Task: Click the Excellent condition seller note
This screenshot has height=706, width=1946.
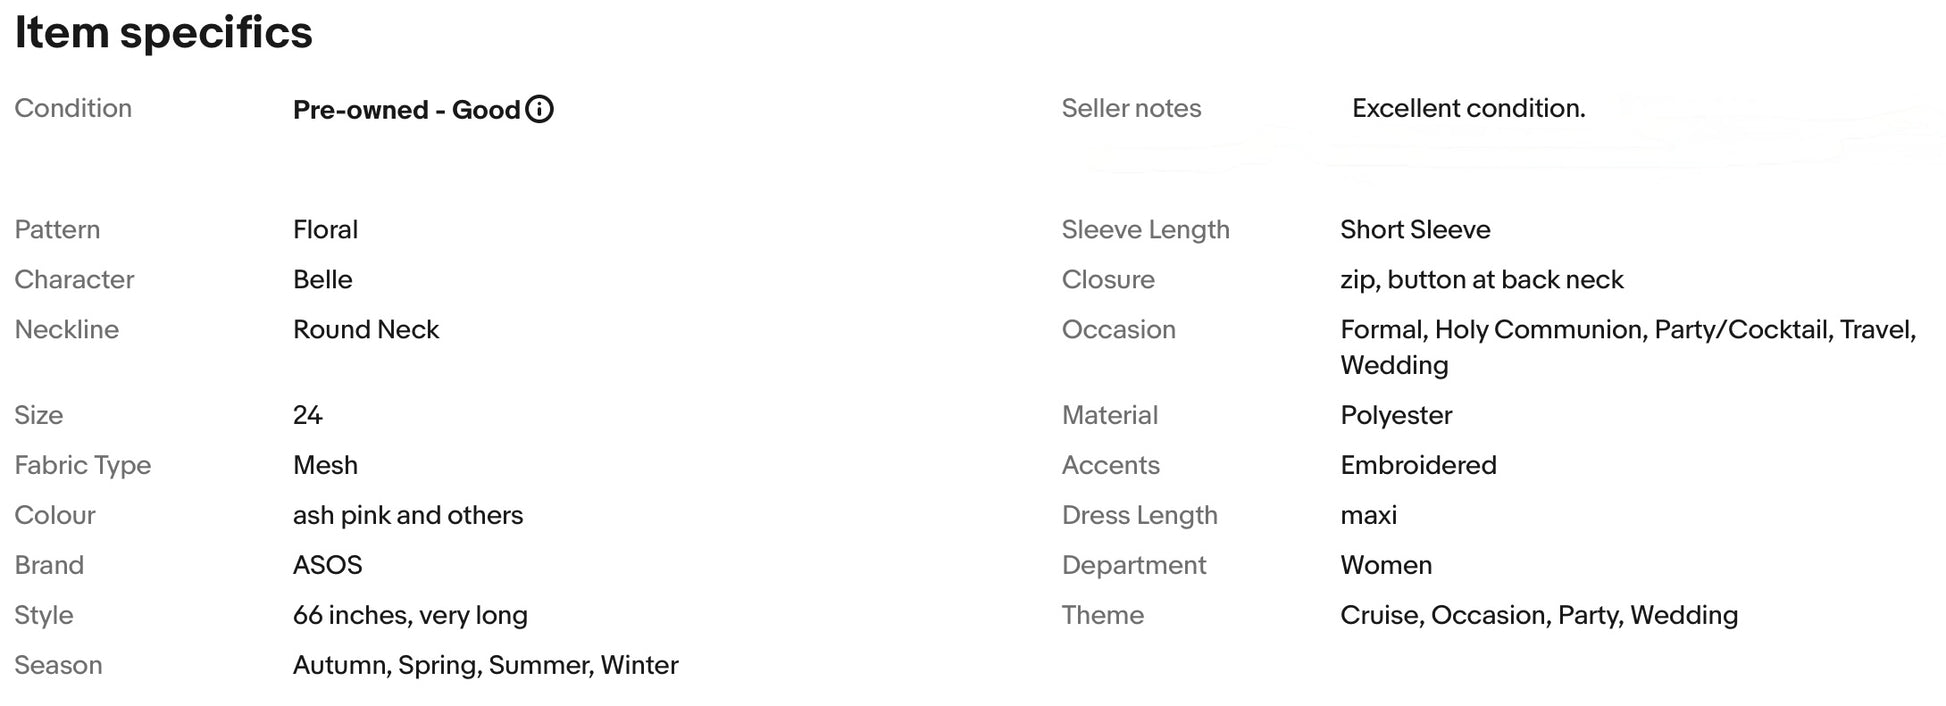Action: pos(1468,108)
